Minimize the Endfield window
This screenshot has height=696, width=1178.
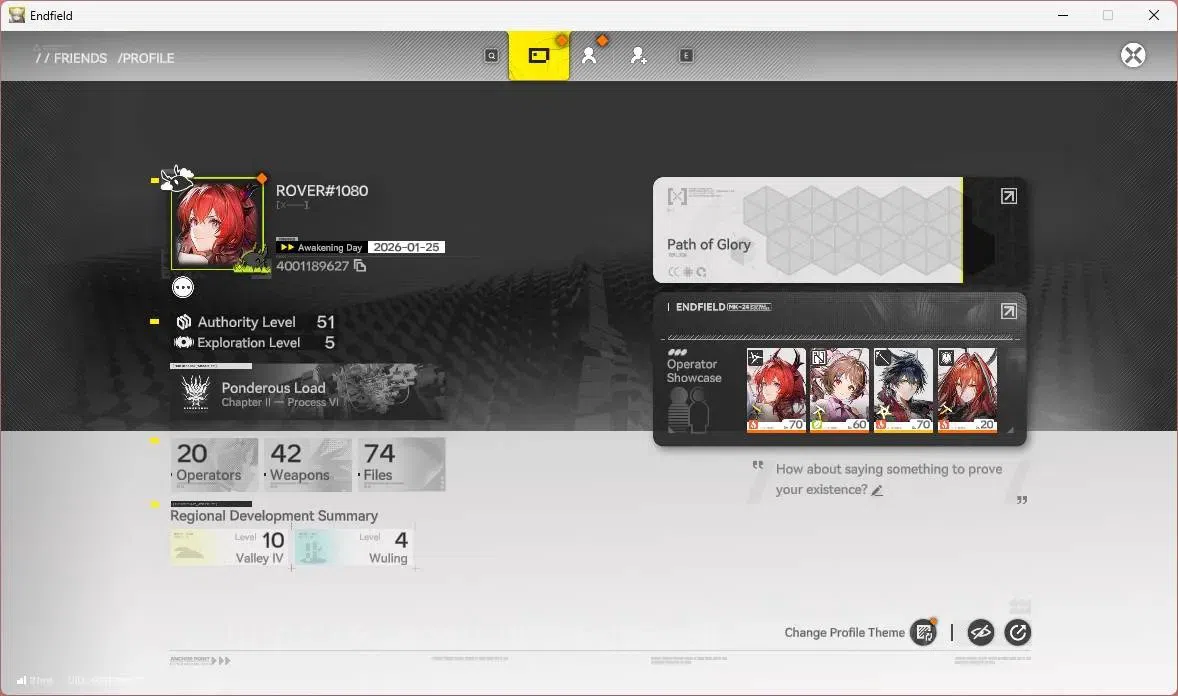[1063, 15]
